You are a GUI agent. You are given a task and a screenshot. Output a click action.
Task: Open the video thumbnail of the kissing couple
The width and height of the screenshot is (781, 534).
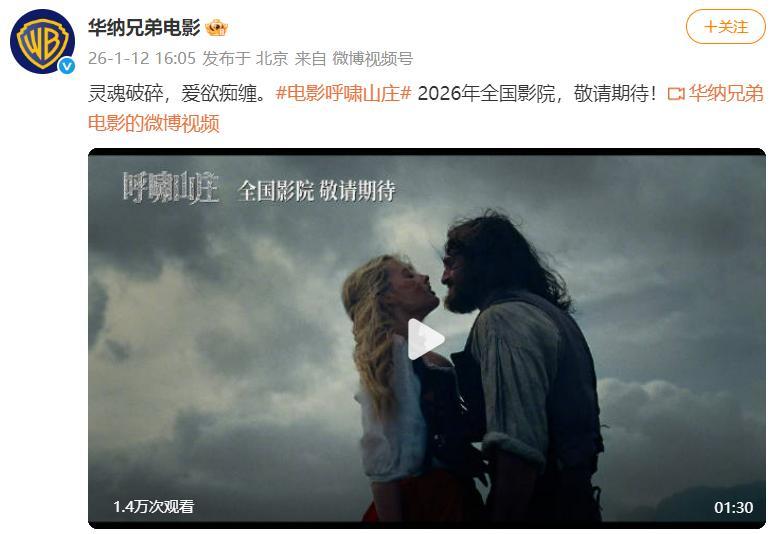click(x=427, y=338)
